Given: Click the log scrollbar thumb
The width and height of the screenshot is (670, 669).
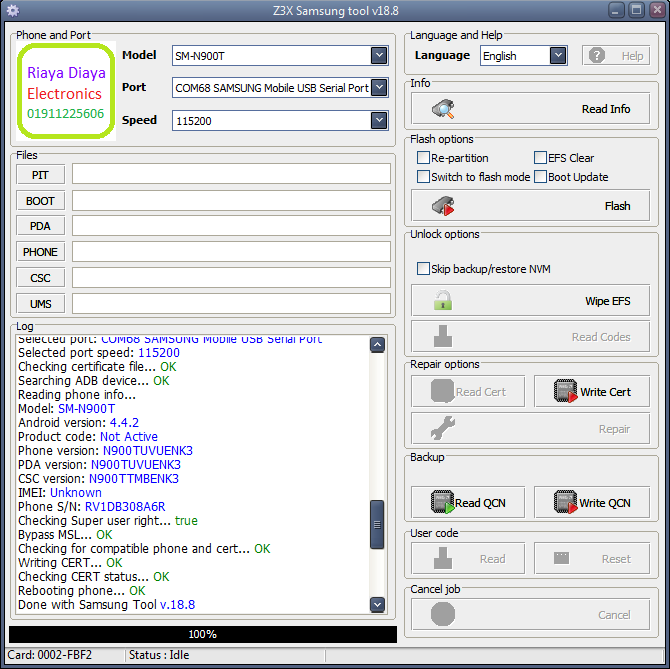Looking at the screenshot, I should coord(377,525).
